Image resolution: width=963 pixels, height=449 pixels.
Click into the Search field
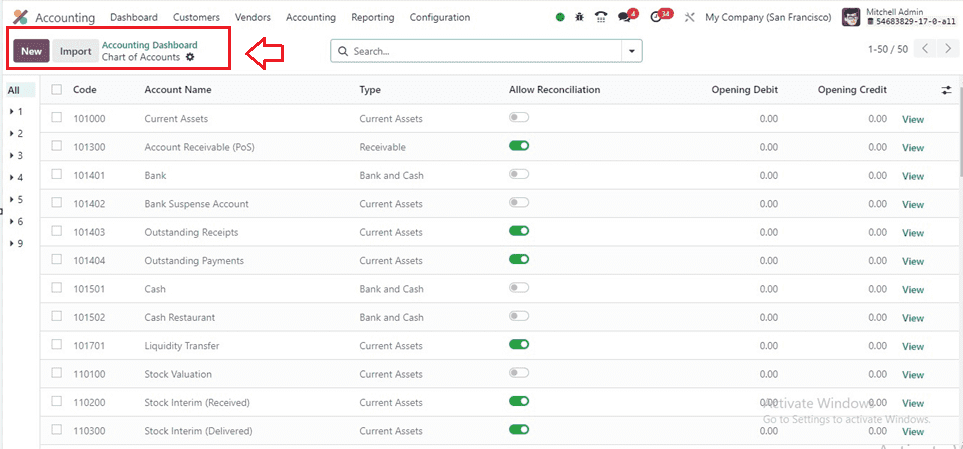485,52
